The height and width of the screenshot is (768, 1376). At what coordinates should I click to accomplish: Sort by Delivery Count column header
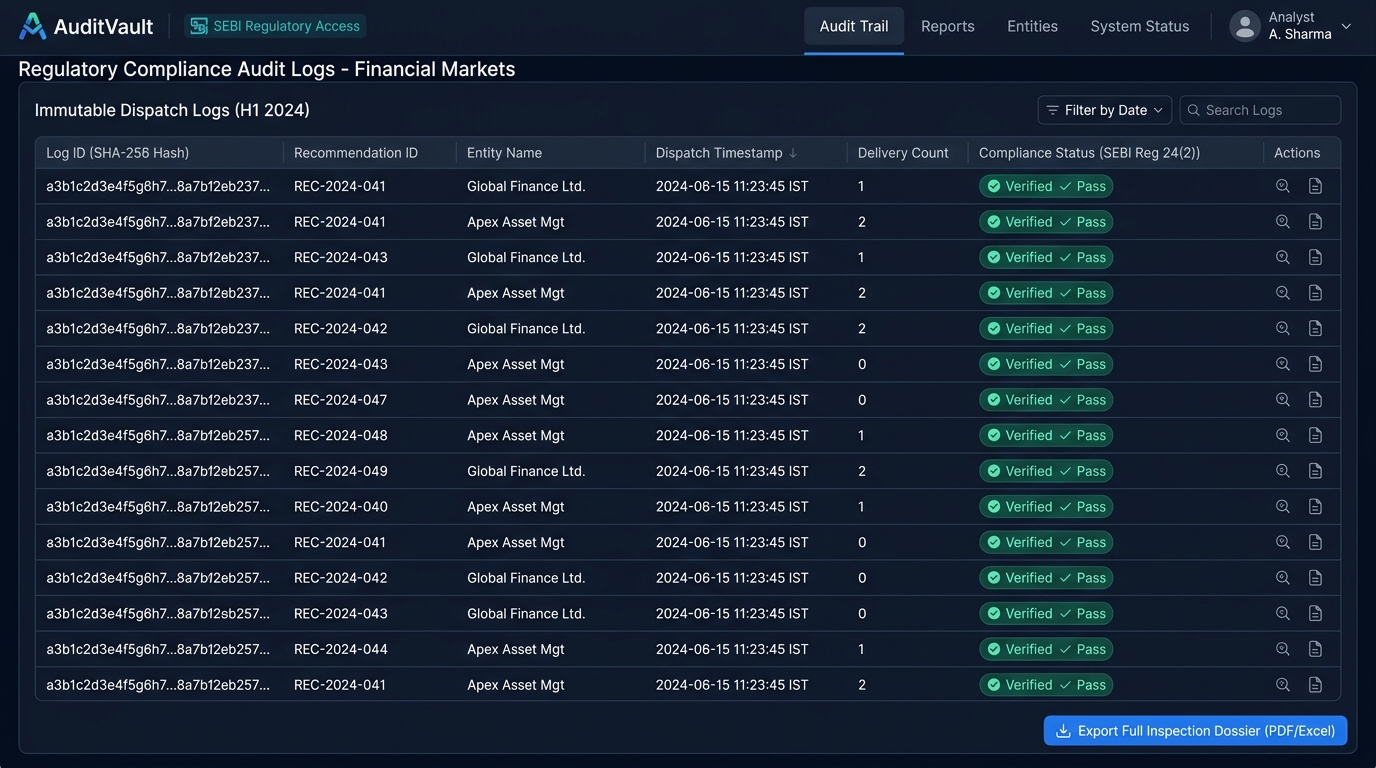point(903,153)
